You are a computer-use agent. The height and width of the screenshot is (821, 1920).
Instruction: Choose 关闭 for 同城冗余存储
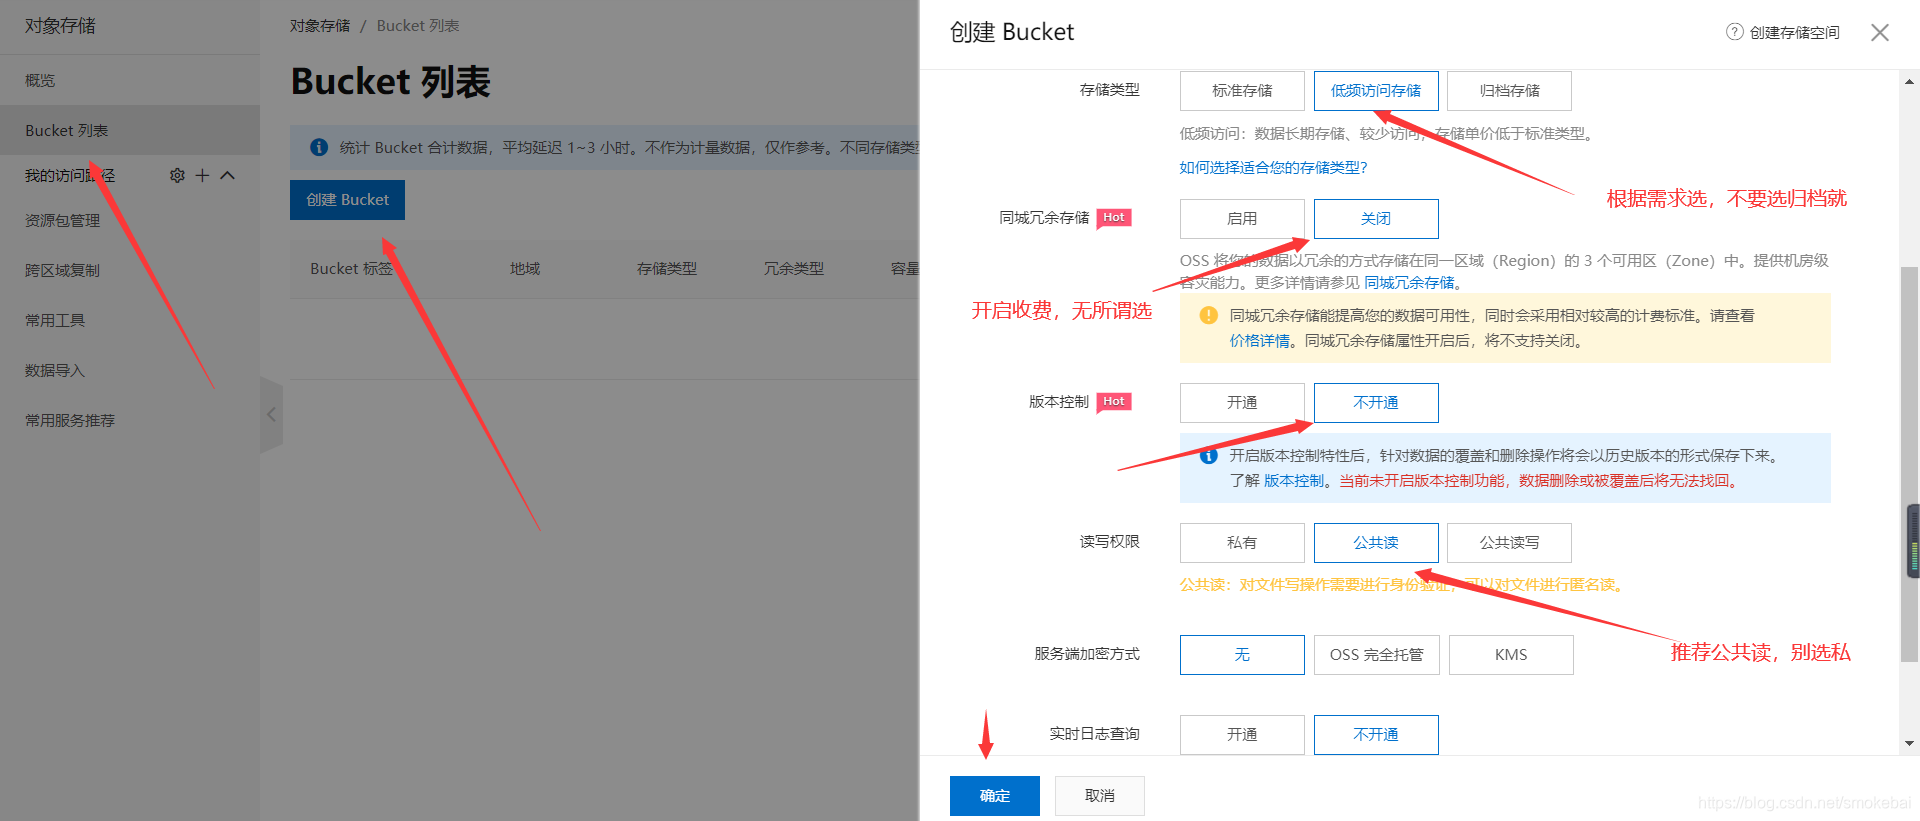(x=1376, y=219)
